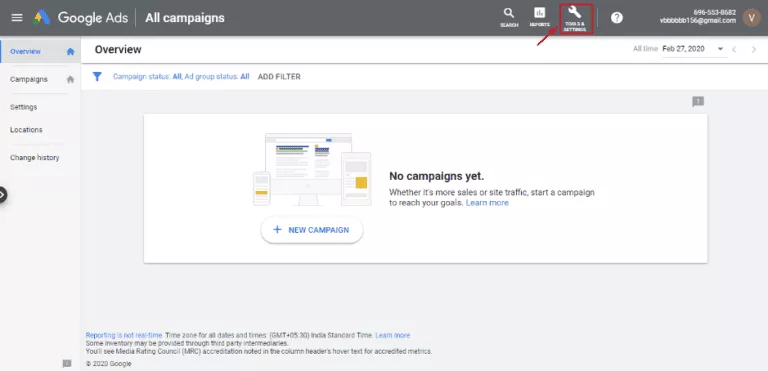Open the Search tool in header
The image size is (768, 371).
[x=509, y=18]
